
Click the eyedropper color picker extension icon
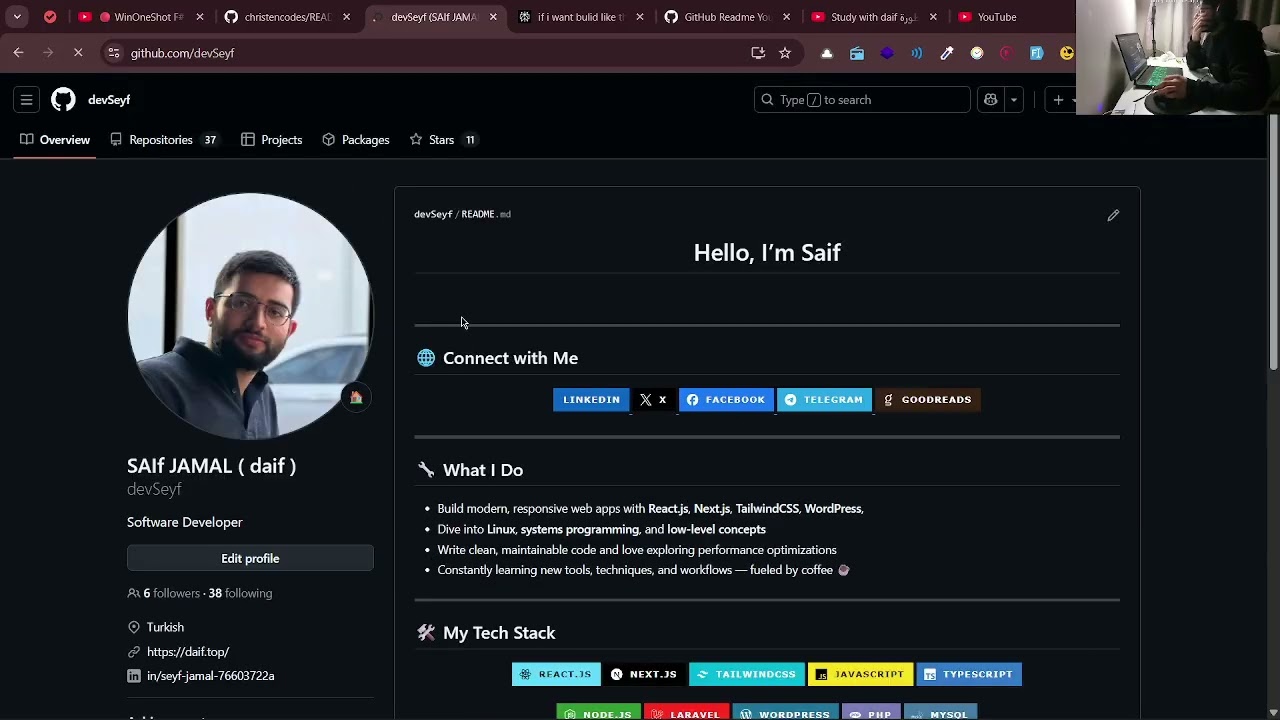(x=947, y=53)
